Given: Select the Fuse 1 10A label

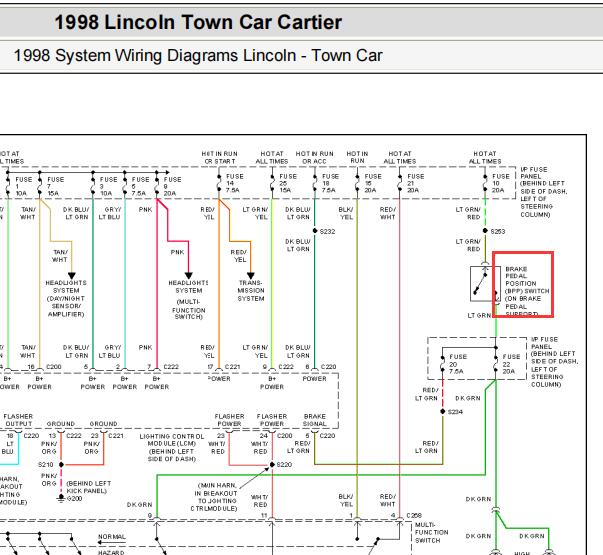Looking at the screenshot, I should (23, 187).
